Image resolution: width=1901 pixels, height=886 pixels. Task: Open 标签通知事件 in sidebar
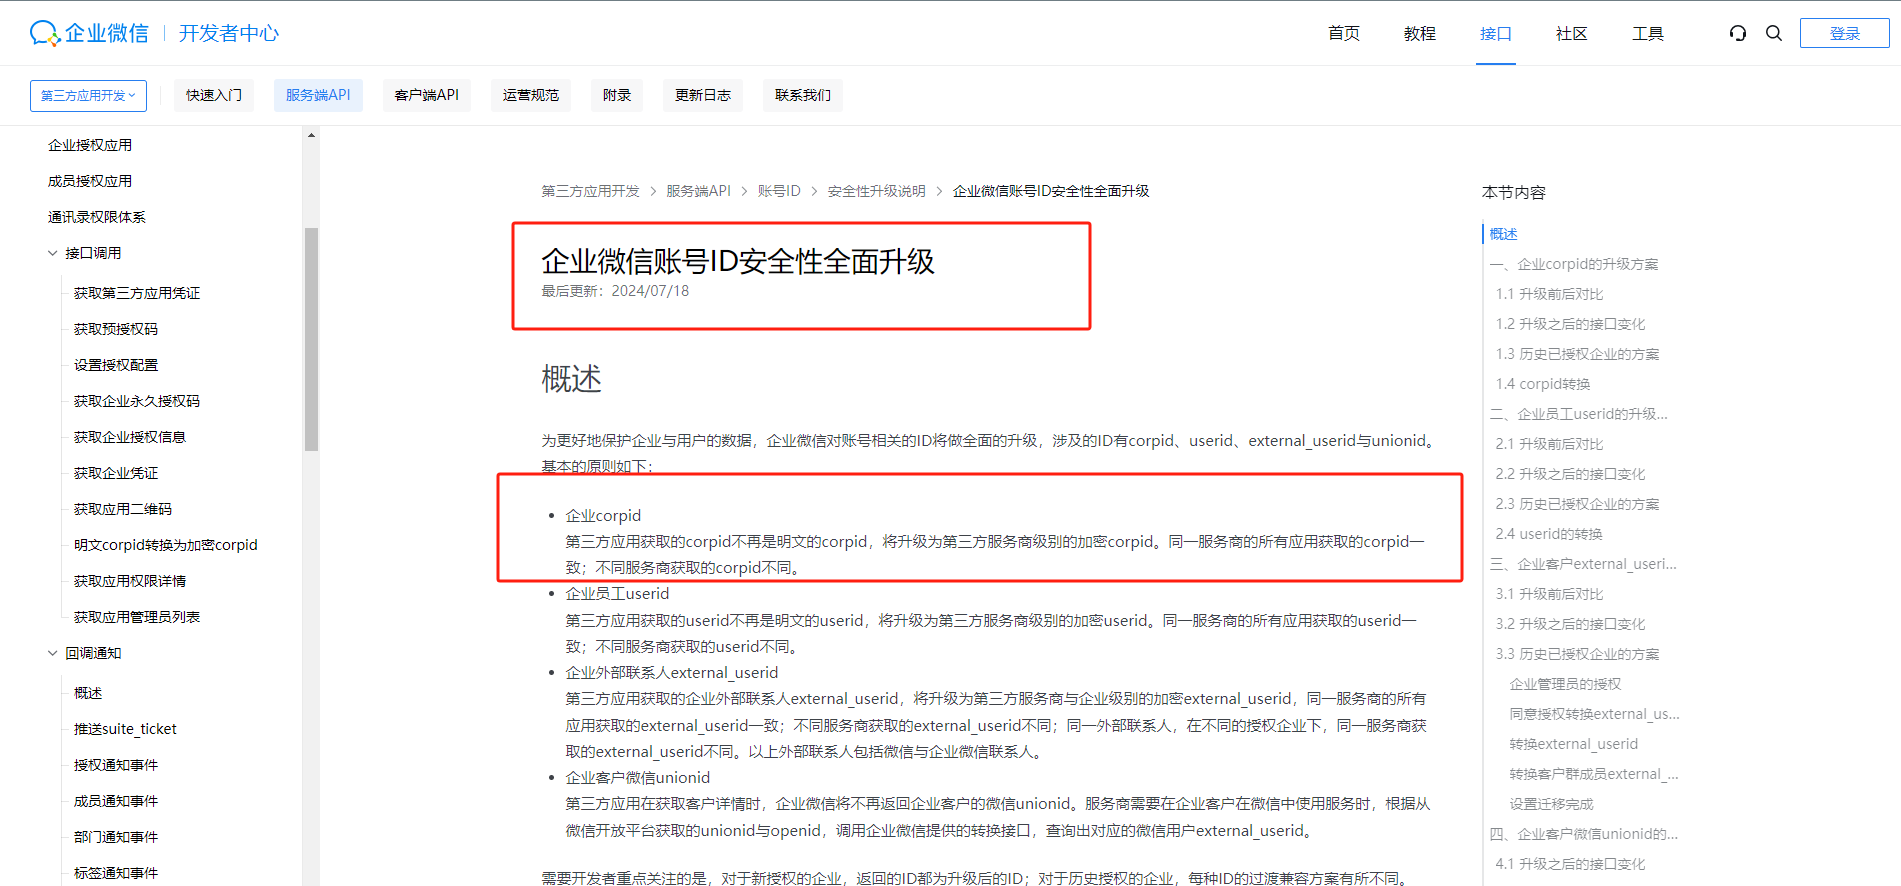tap(116, 873)
